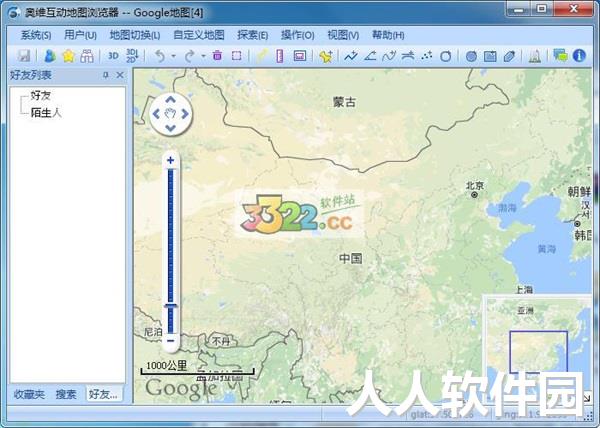
Task: Click the purple screenshot frame icon
Action: coord(300,56)
